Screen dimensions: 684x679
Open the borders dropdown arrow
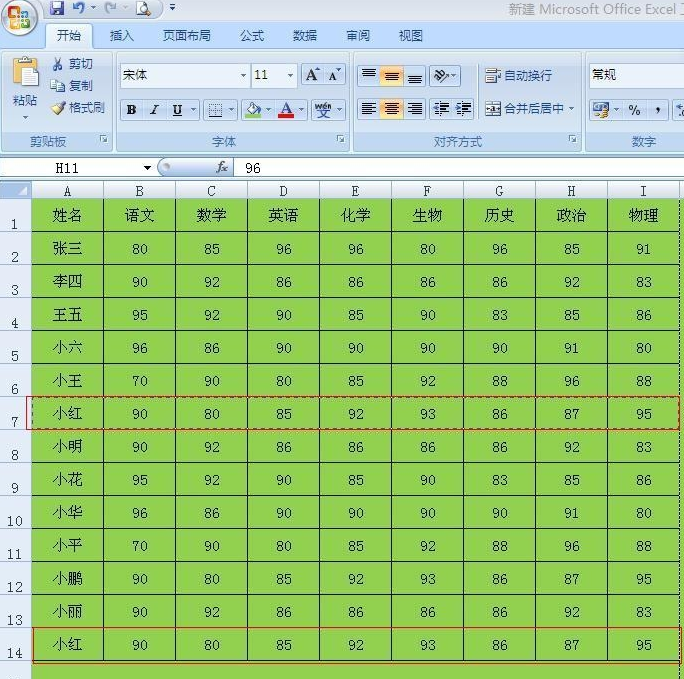click(x=232, y=110)
